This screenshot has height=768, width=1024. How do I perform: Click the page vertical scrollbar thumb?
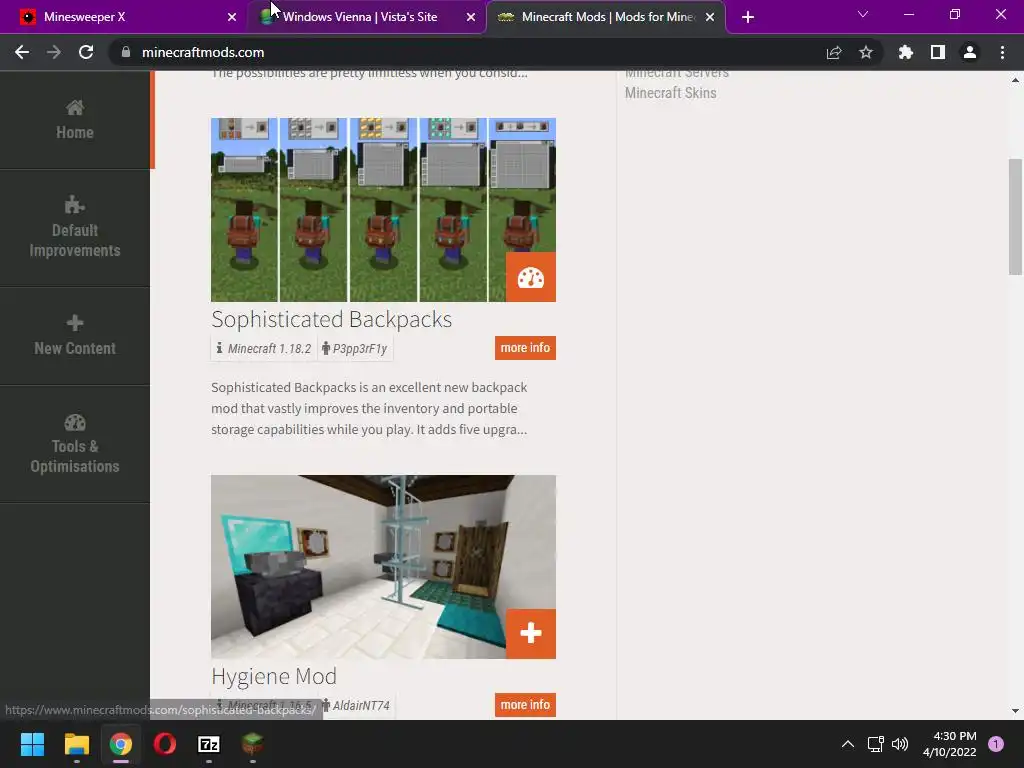click(x=1015, y=217)
